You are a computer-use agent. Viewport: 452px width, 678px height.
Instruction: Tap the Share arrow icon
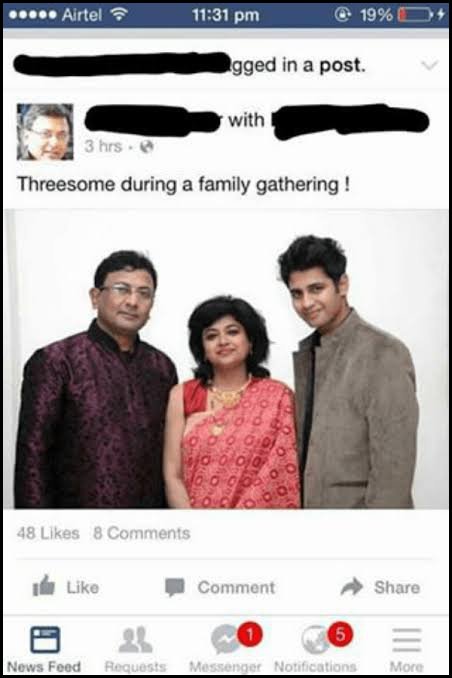(352, 586)
